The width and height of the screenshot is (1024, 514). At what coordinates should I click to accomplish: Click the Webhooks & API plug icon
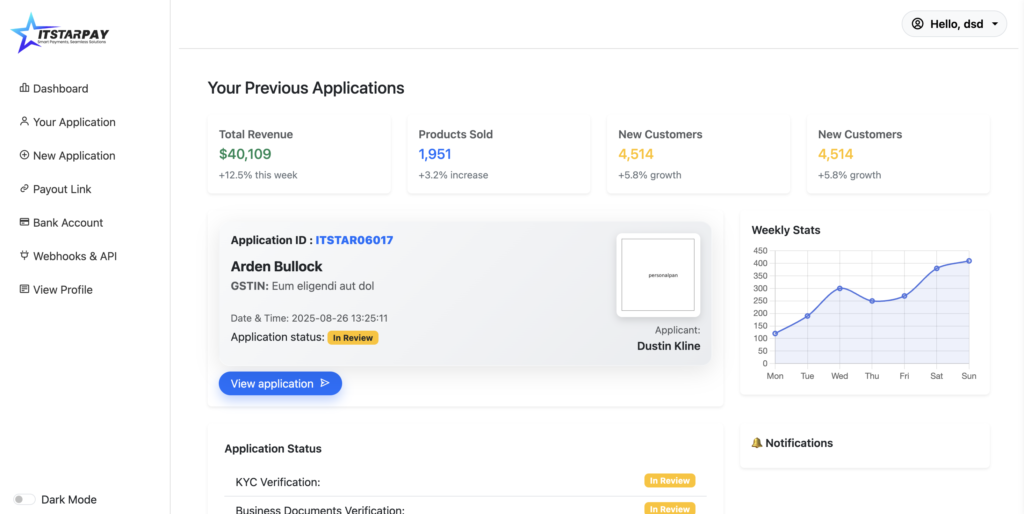point(24,256)
